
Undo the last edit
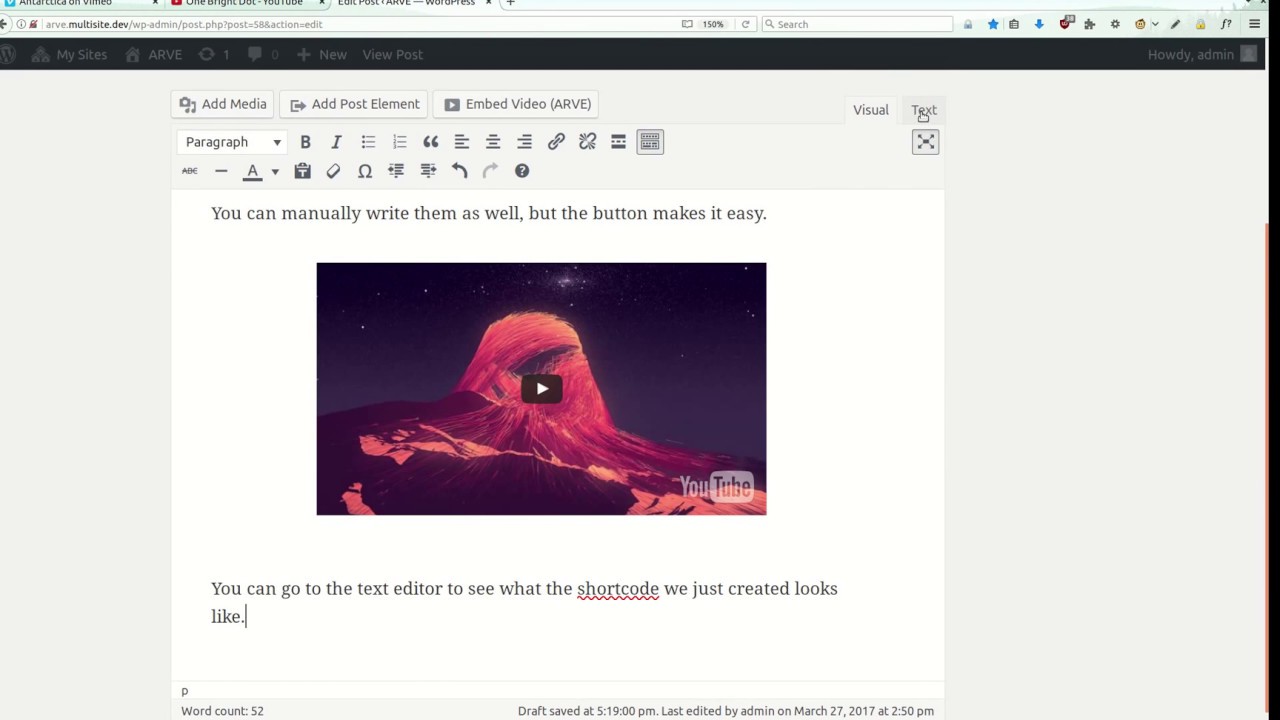click(x=459, y=171)
